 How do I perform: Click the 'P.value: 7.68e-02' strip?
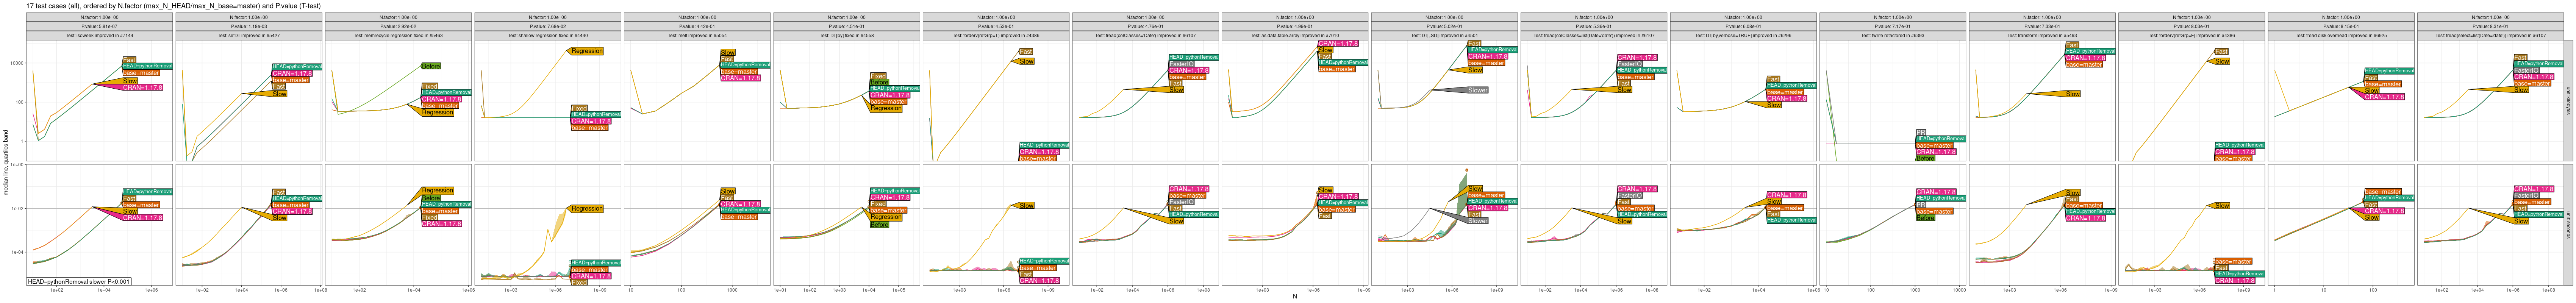click(548, 26)
